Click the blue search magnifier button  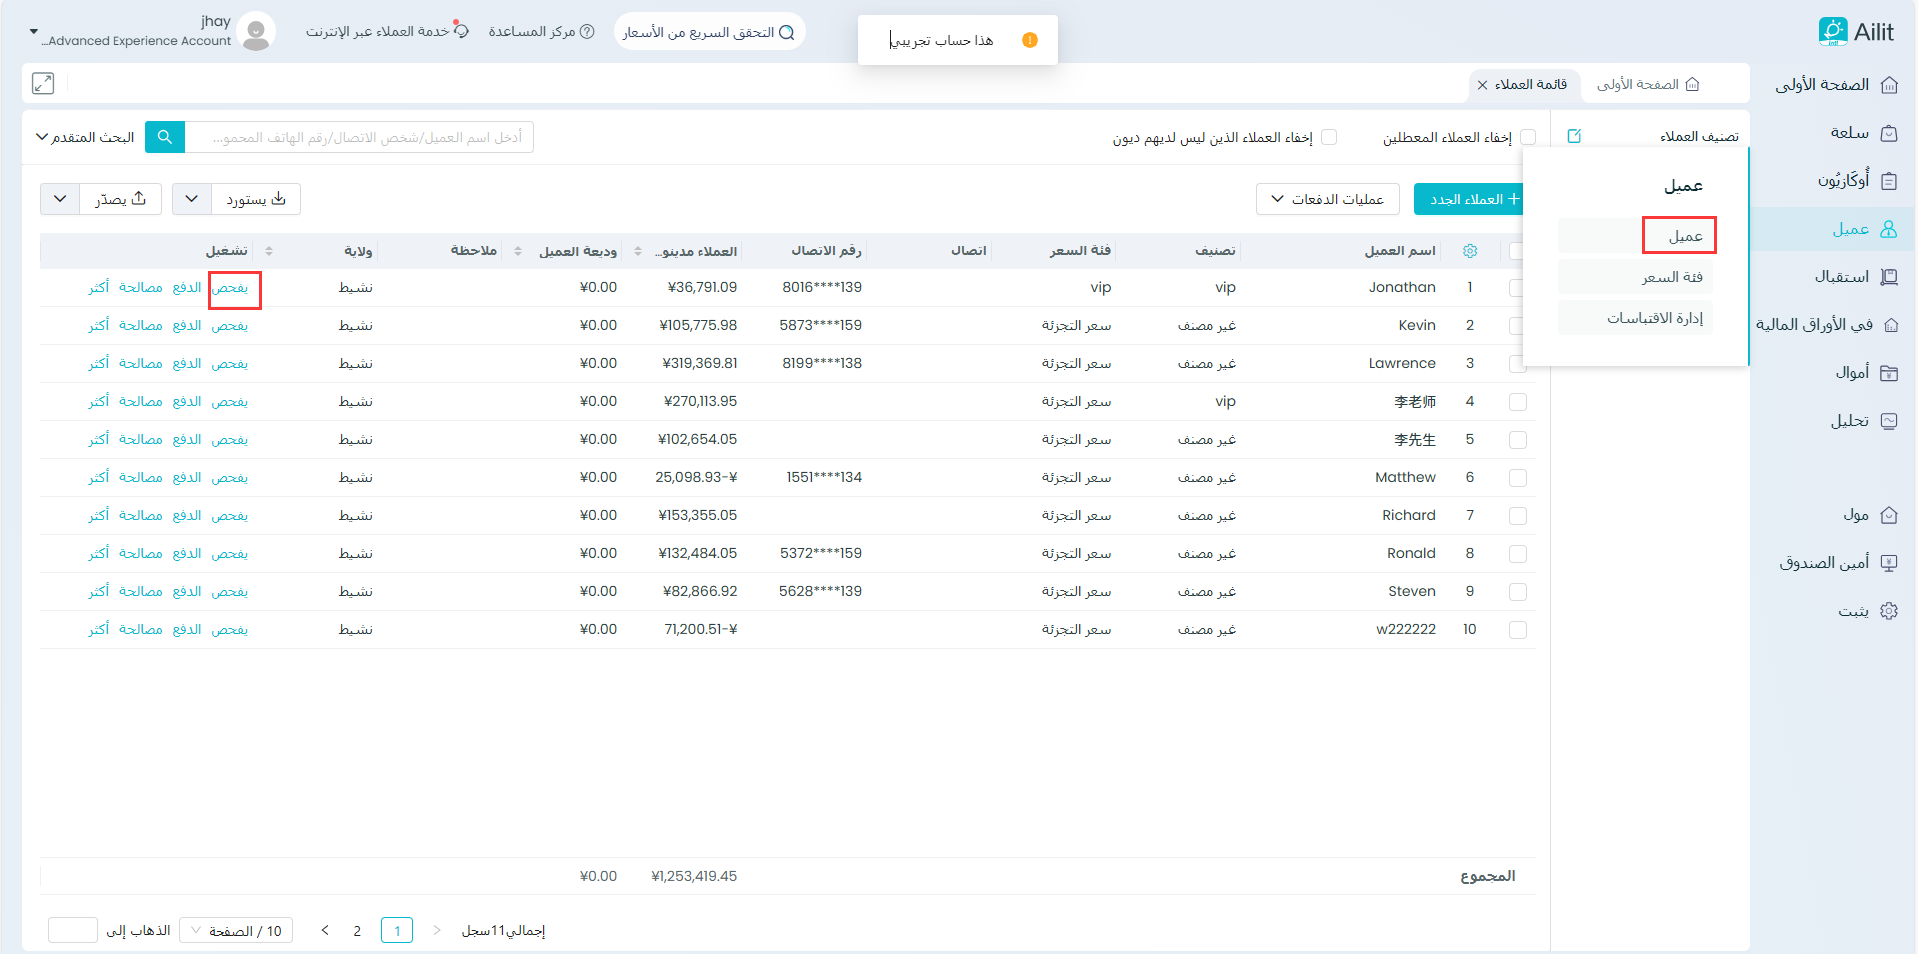[165, 137]
